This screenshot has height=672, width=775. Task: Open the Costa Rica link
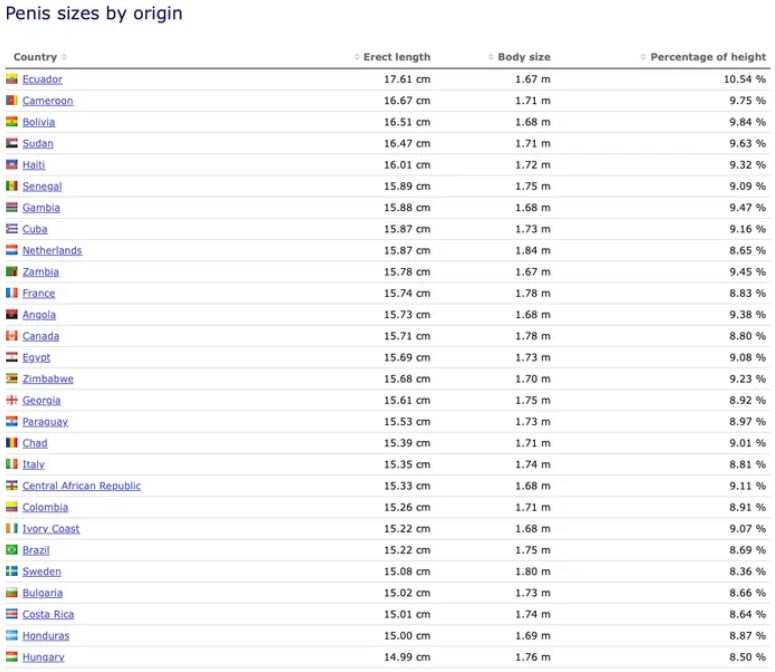[48, 614]
